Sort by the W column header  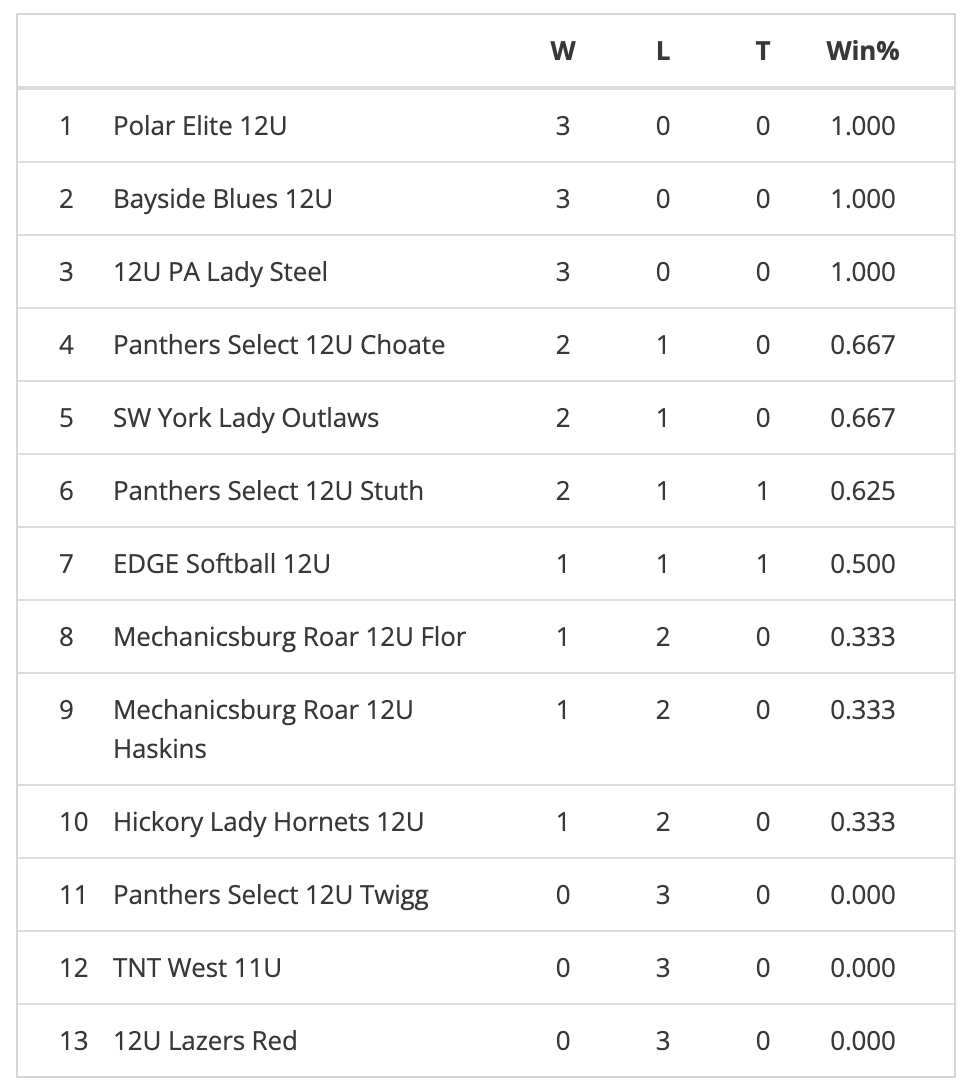click(563, 51)
